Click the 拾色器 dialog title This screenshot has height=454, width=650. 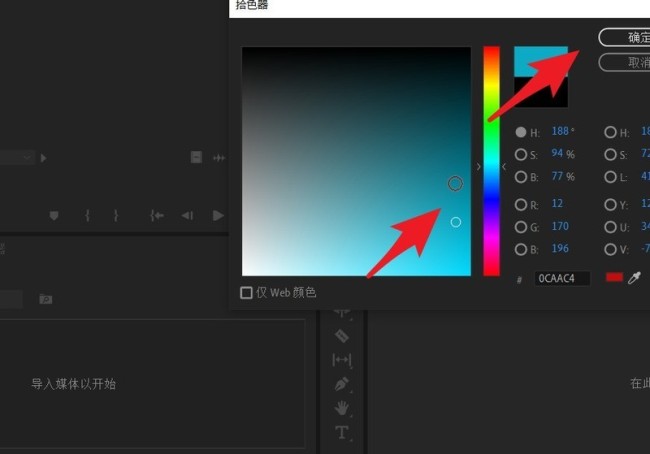coord(252,5)
